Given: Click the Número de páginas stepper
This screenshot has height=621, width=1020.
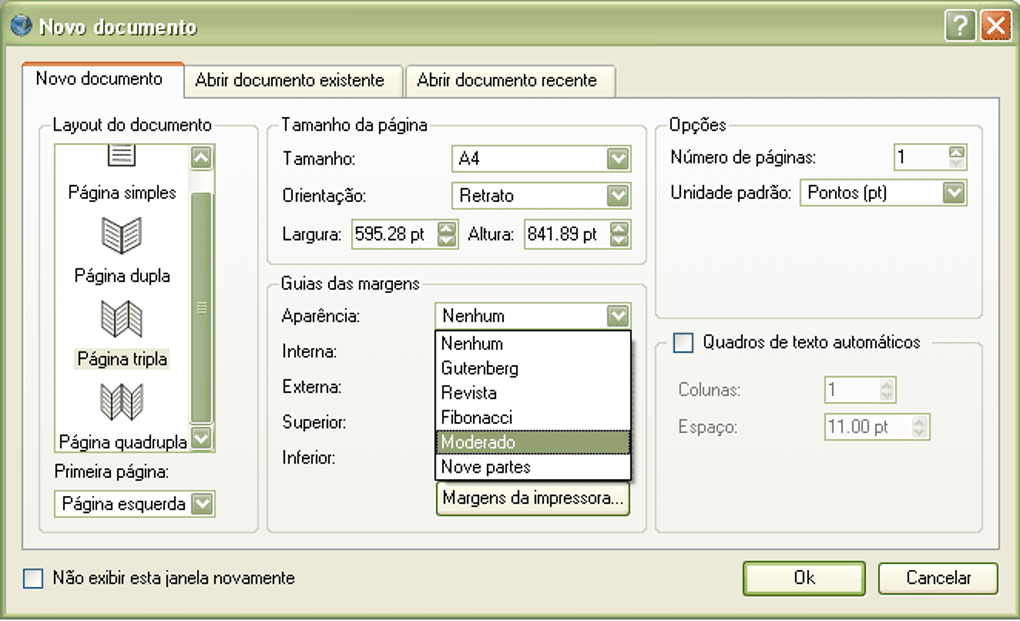Looking at the screenshot, I should click(x=954, y=156).
